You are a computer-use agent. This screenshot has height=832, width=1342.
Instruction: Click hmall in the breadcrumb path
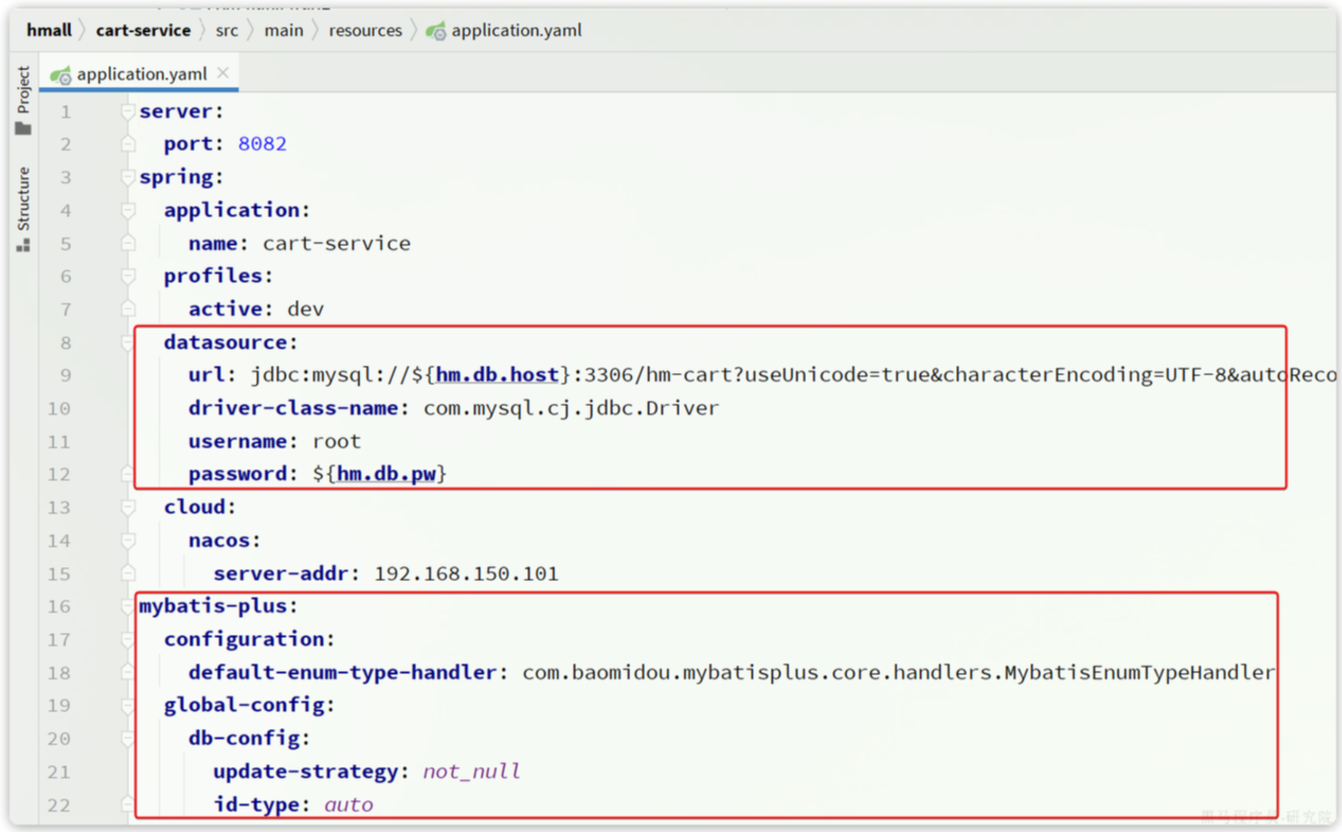[x=49, y=30]
